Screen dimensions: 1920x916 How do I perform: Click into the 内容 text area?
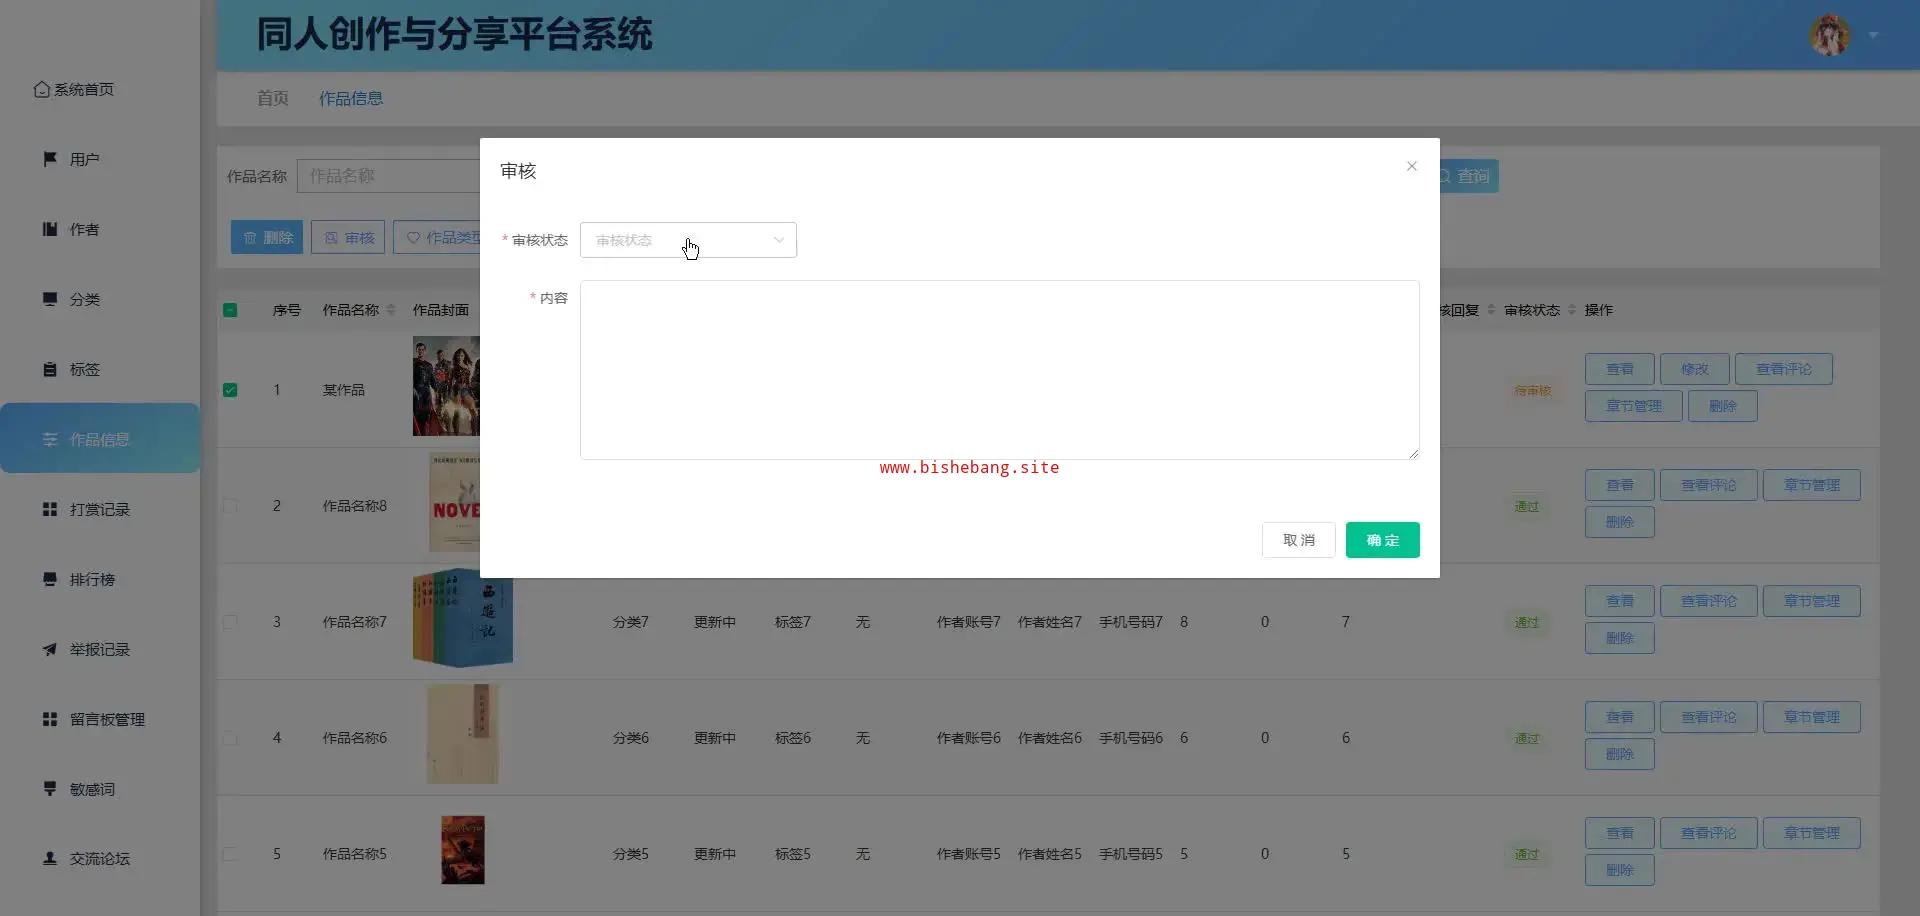point(999,370)
